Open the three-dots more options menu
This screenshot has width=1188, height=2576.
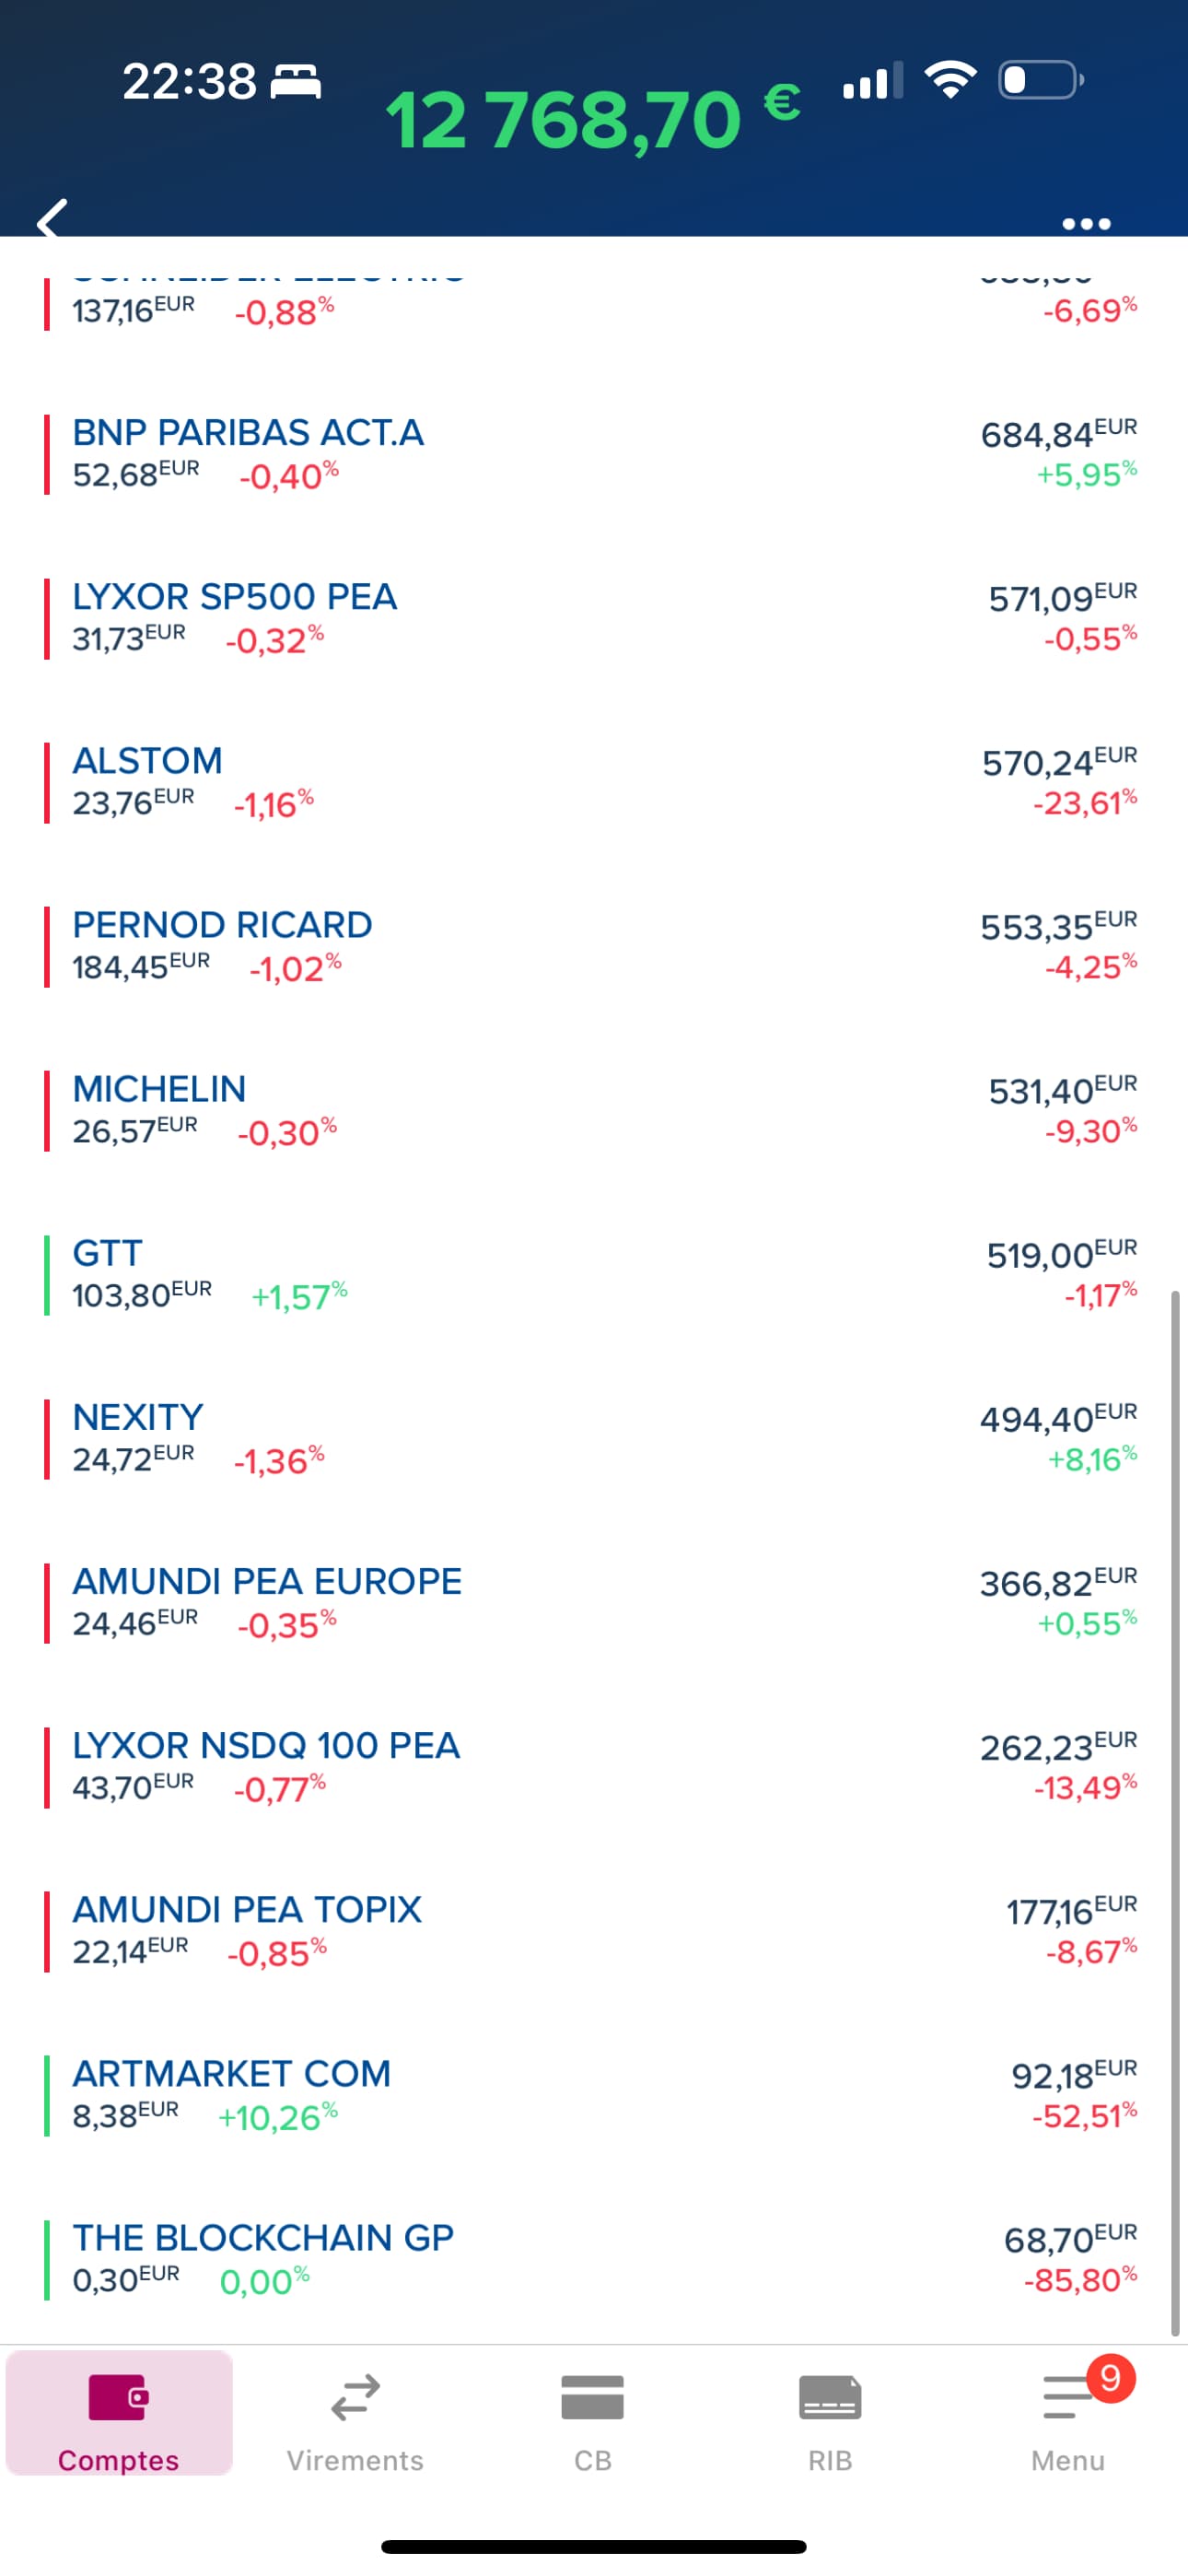(x=1086, y=223)
